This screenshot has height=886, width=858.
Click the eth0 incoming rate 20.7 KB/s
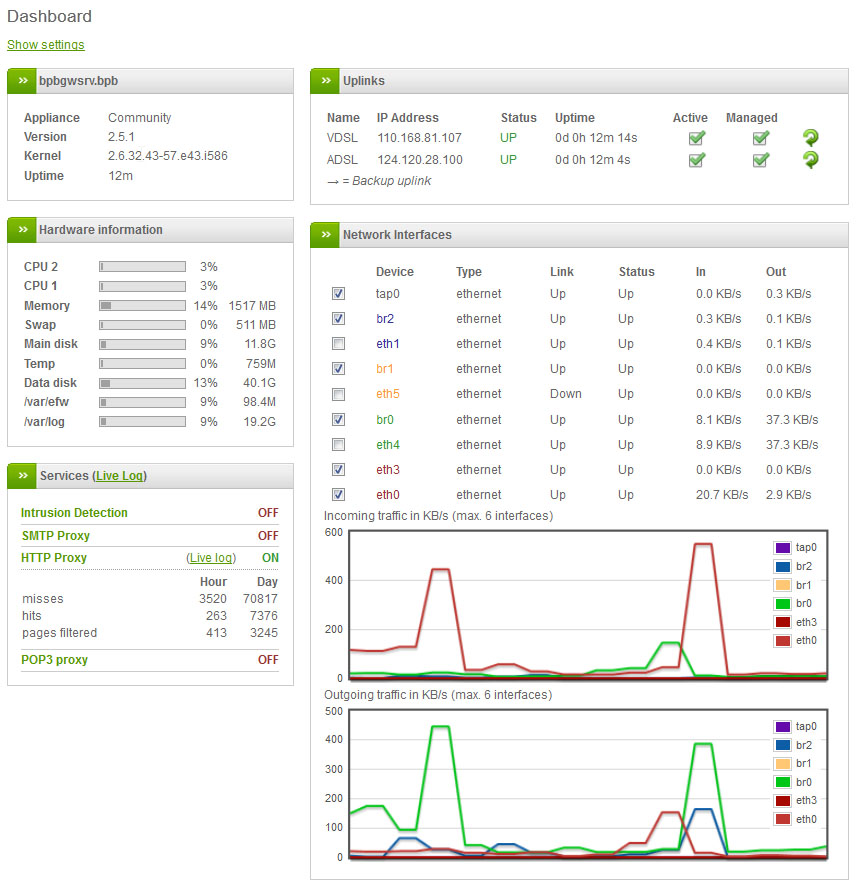pyautogui.click(x=722, y=494)
